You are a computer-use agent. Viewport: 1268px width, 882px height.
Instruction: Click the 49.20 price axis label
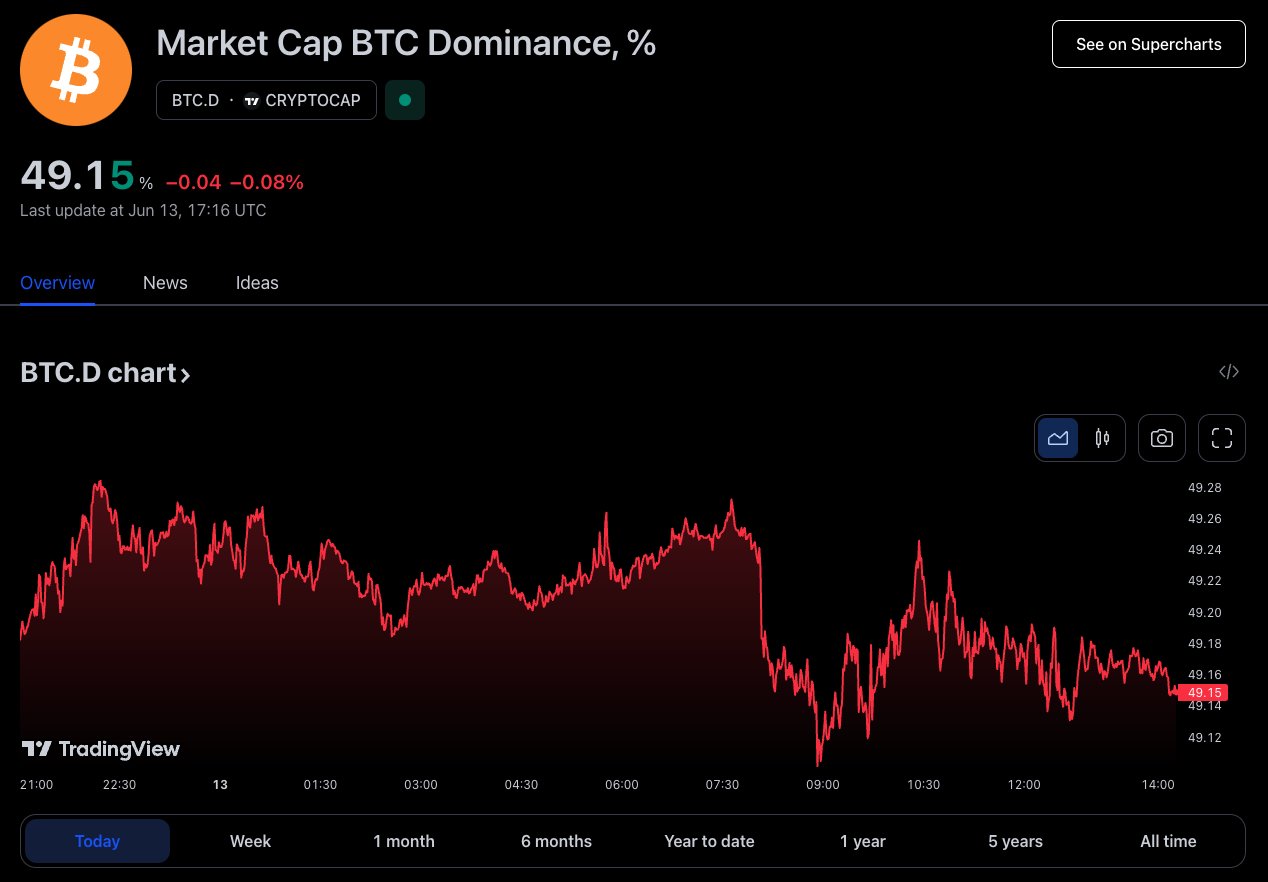[x=1204, y=612]
